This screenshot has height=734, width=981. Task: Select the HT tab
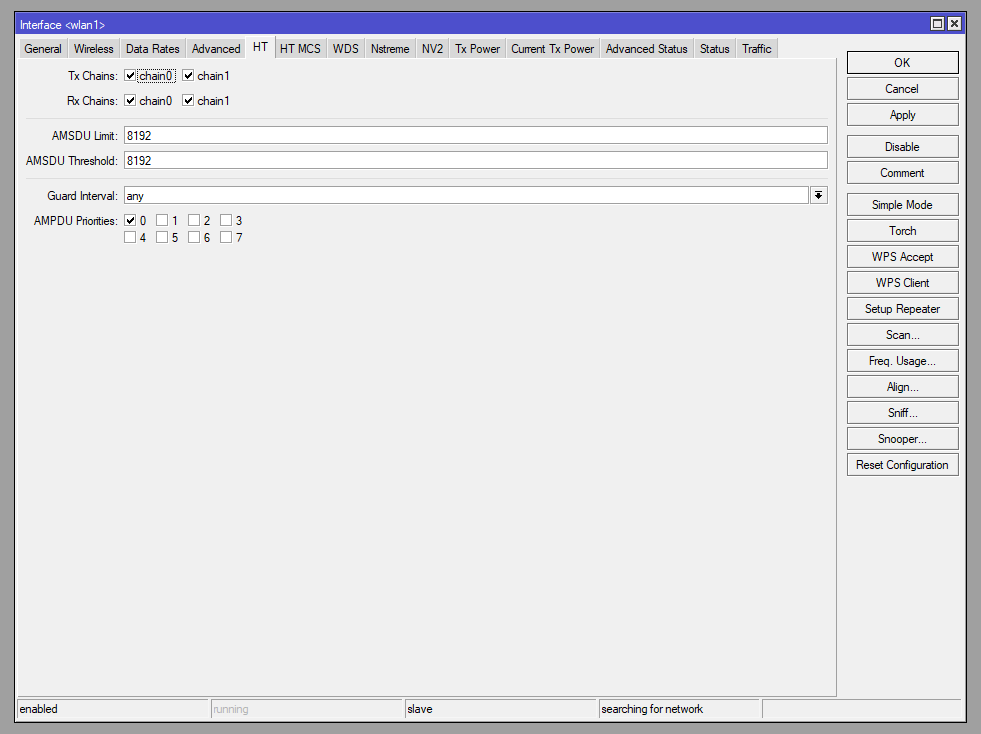point(260,48)
